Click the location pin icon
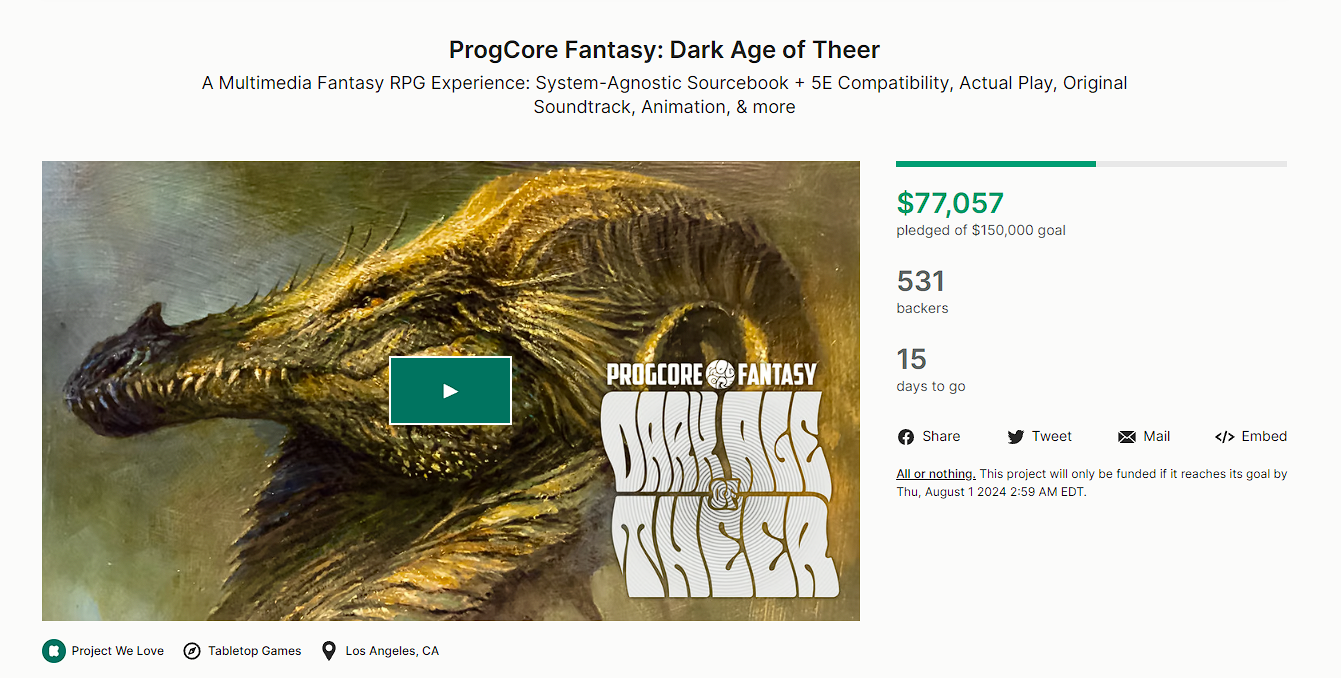 pyautogui.click(x=329, y=651)
